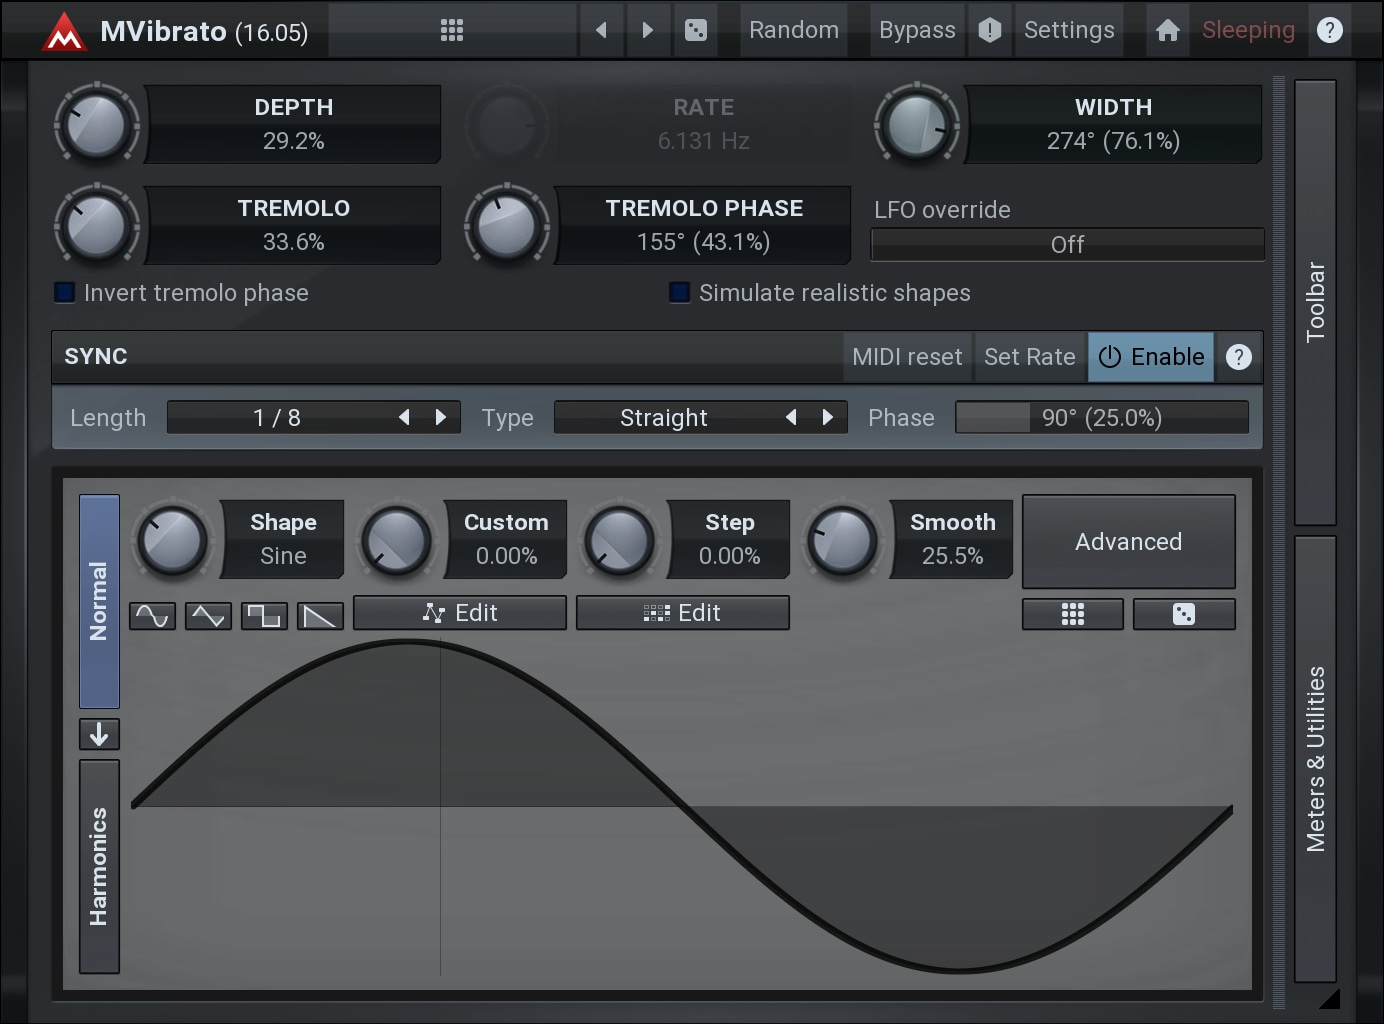Click the exclamation shield icon beside Bypass
This screenshot has height=1024, width=1384.
click(x=989, y=30)
